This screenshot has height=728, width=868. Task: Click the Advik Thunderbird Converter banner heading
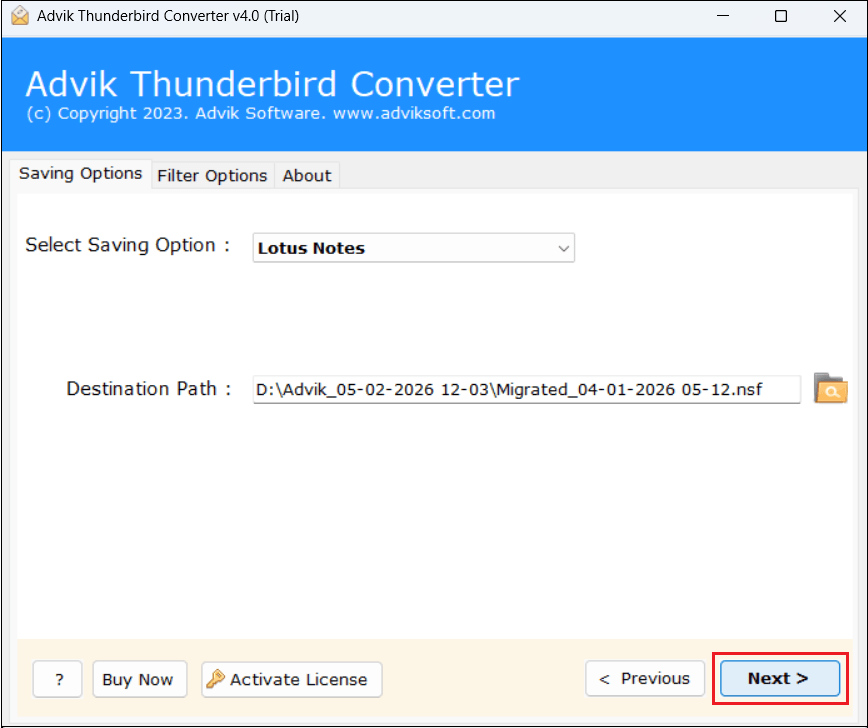point(272,84)
